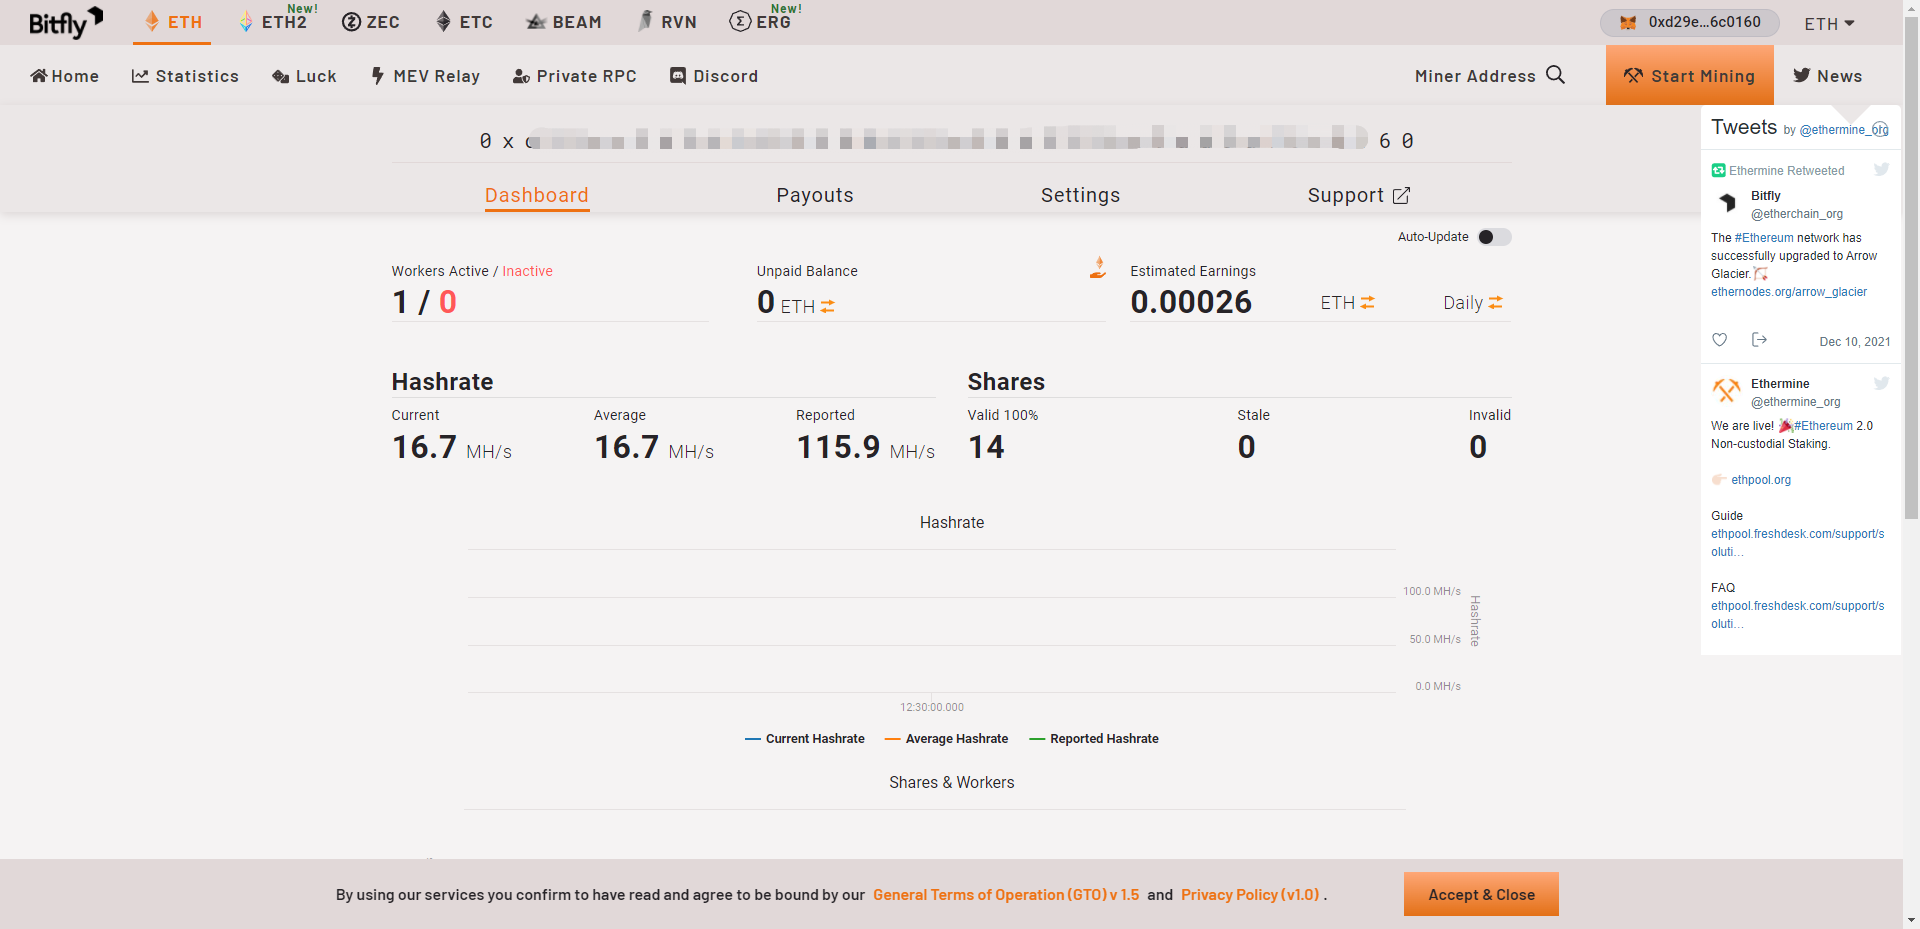Image resolution: width=1920 pixels, height=929 pixels.
Task: Go to Home in navigation
Action: point(65,76)
